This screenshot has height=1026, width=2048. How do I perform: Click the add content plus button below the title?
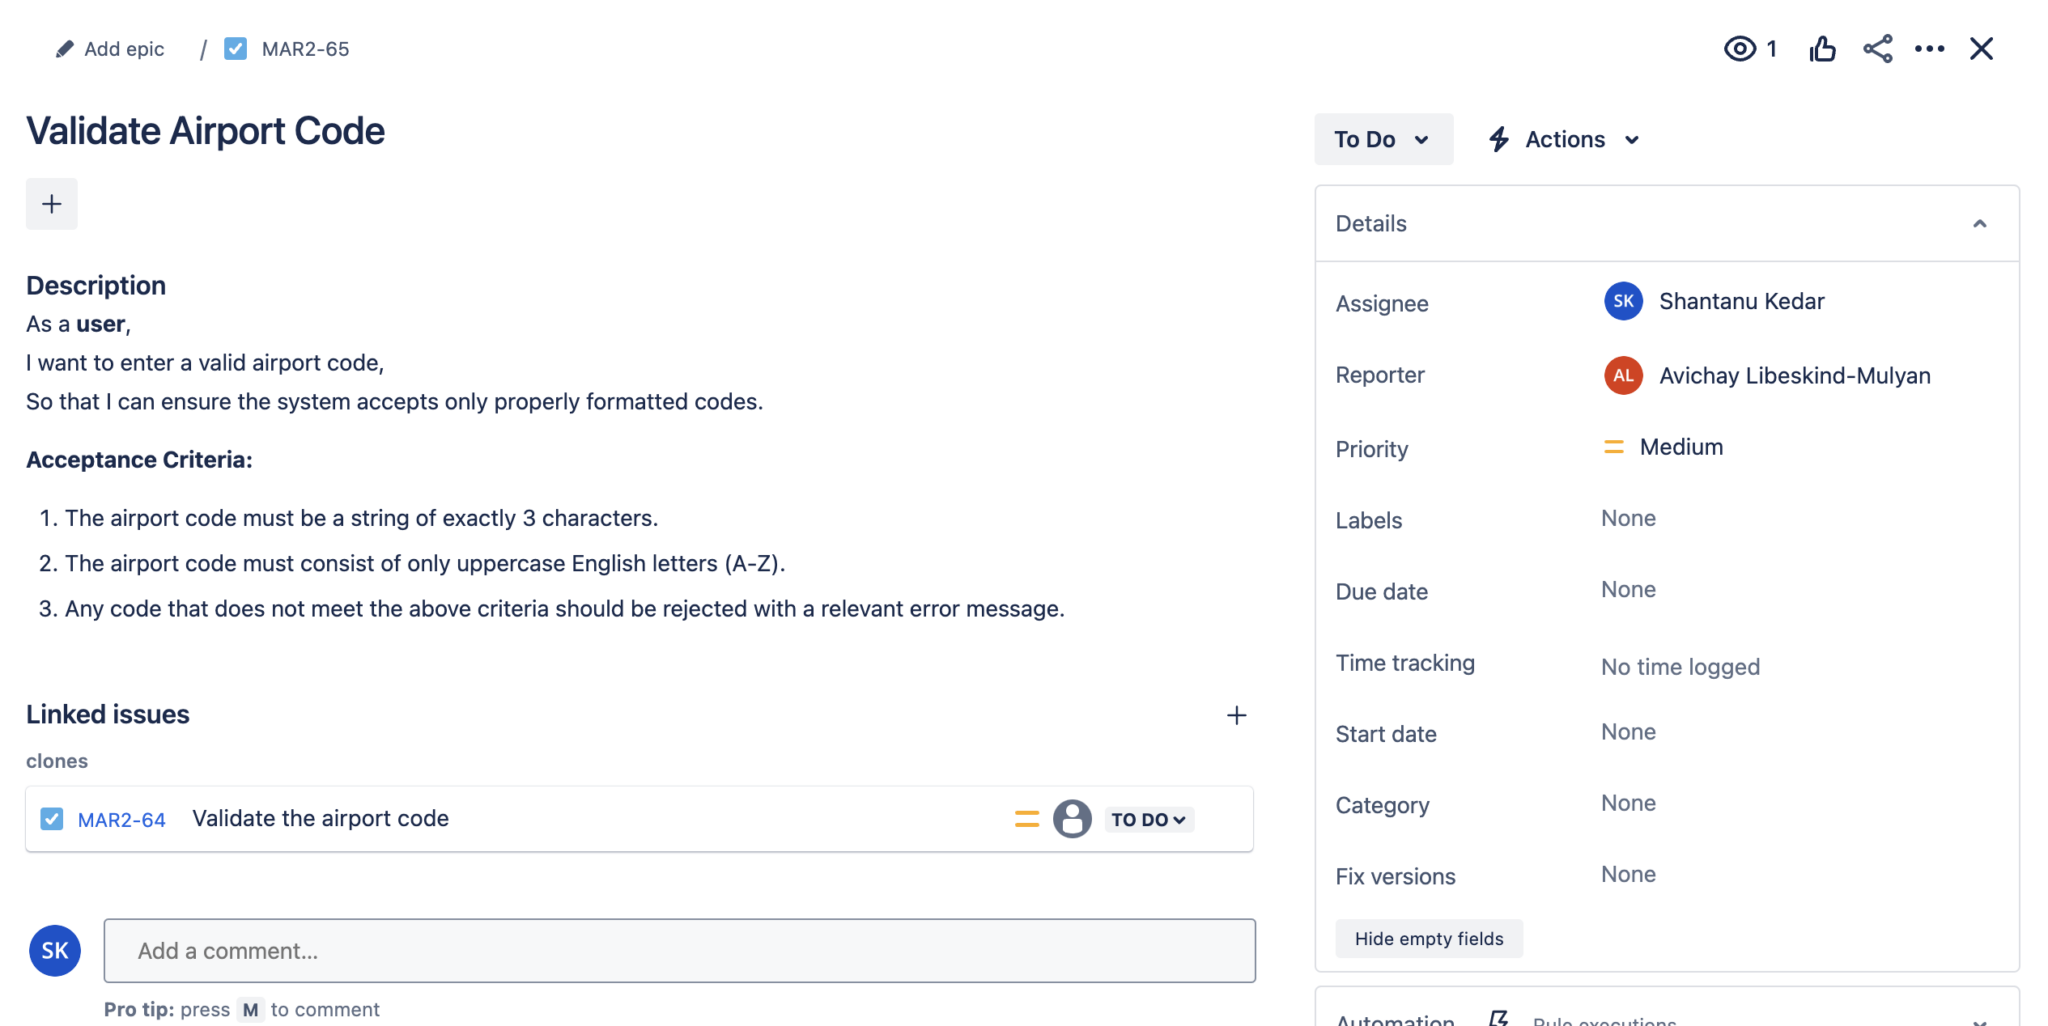51,203
